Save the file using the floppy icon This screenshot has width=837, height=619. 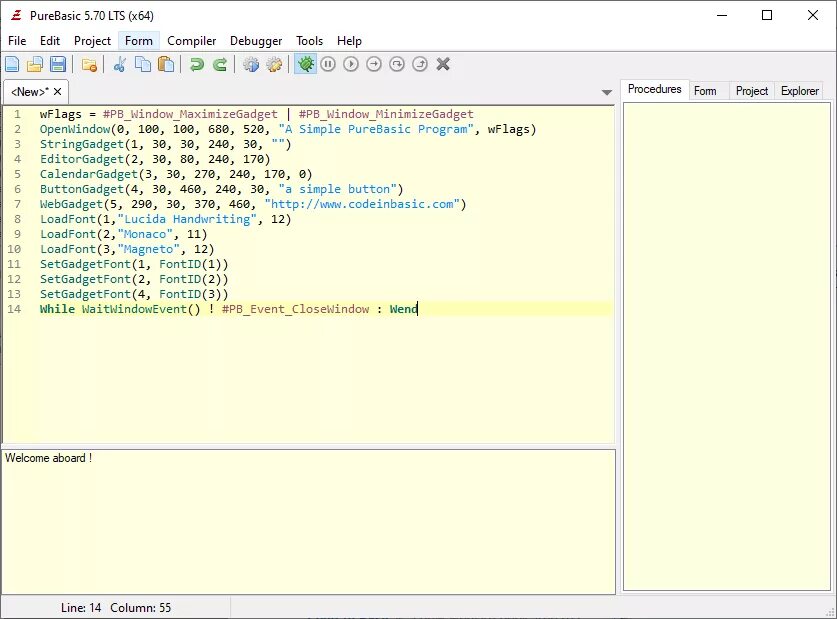[58, 65]
